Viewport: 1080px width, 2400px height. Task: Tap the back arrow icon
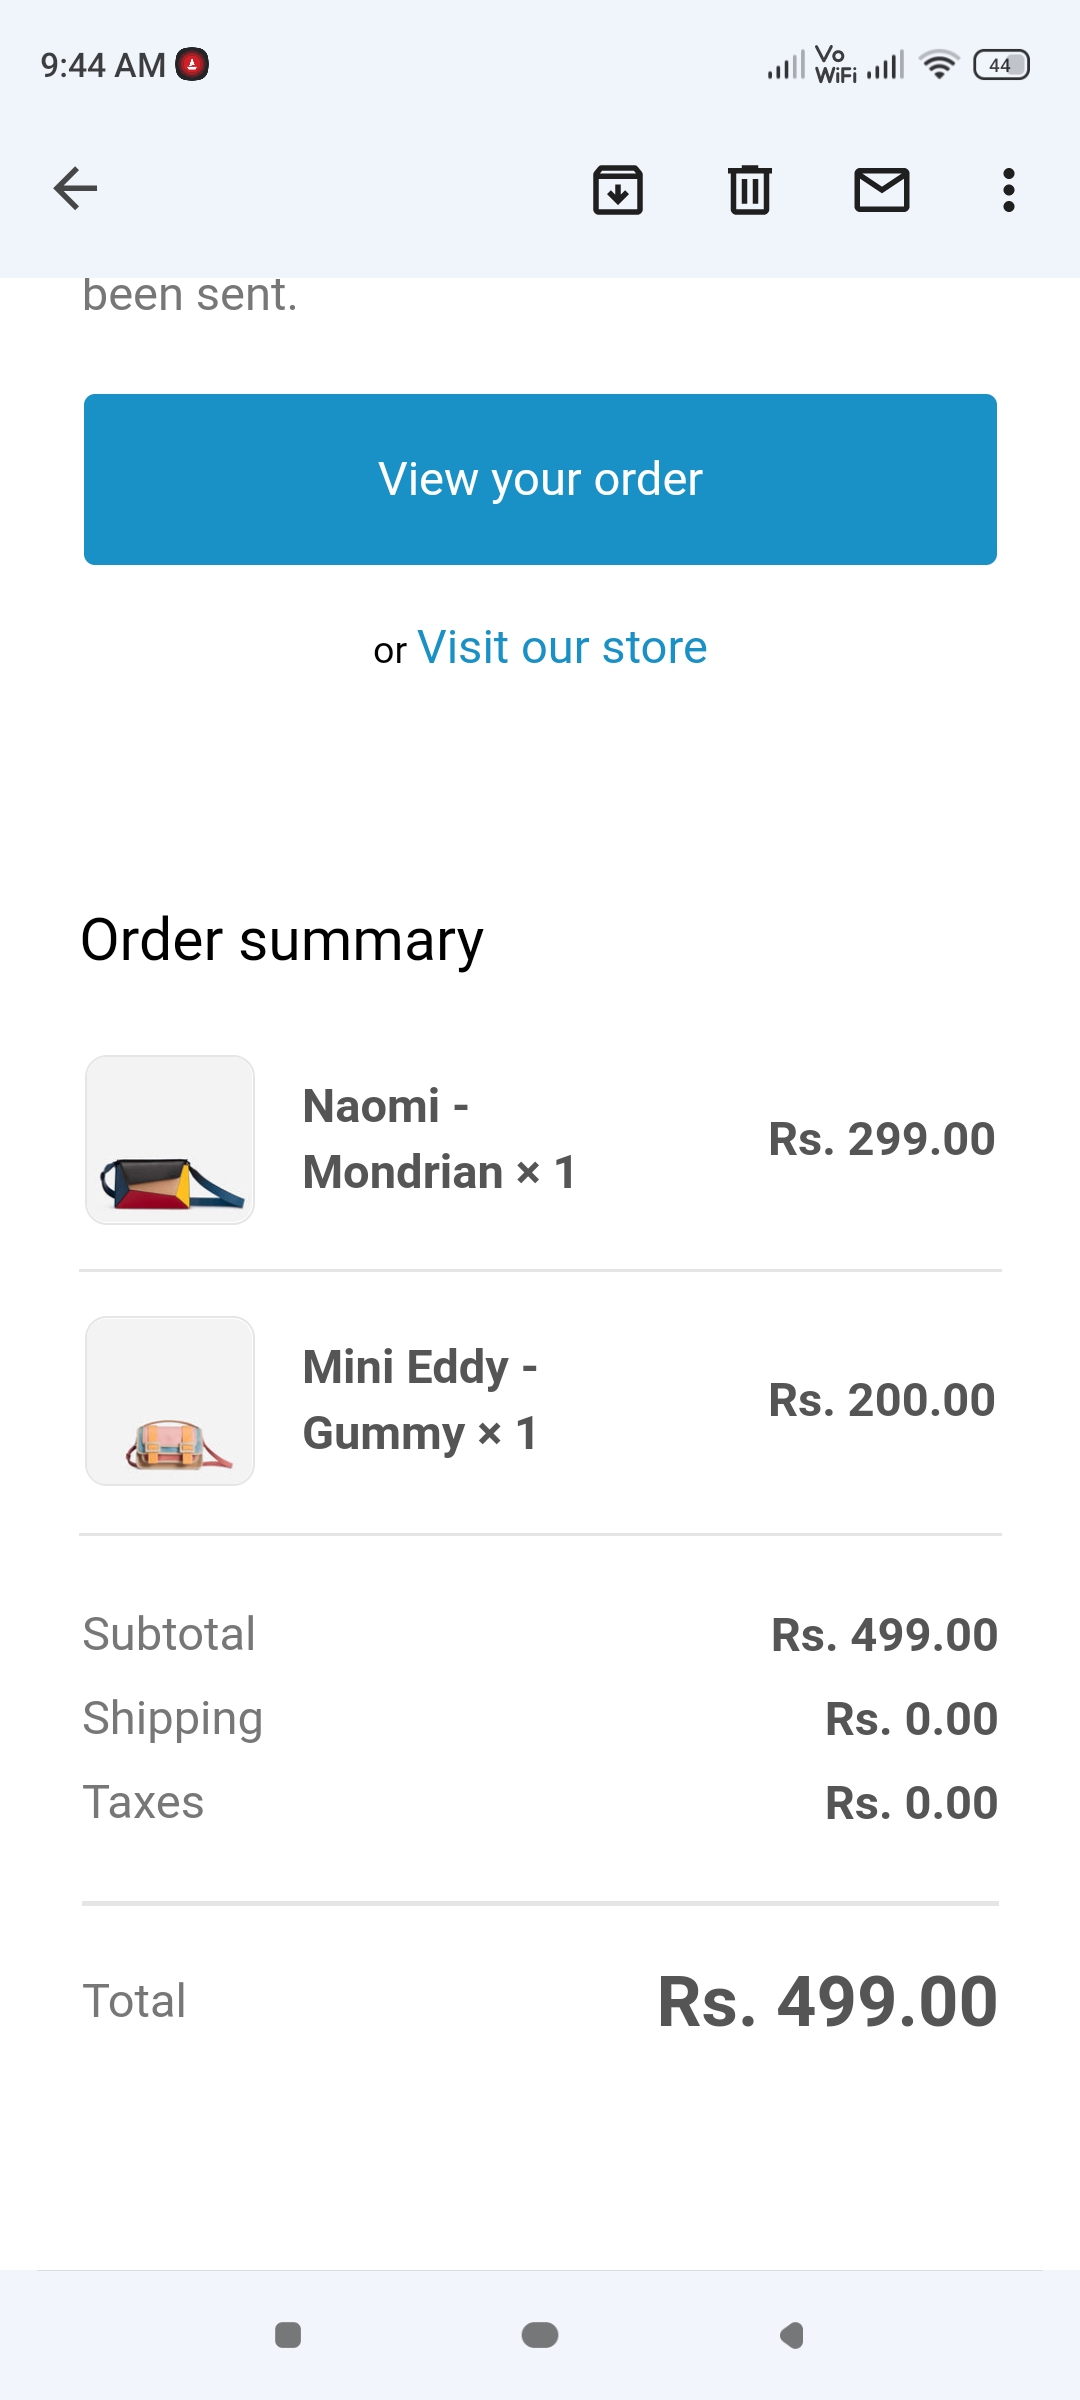[75, 189]
